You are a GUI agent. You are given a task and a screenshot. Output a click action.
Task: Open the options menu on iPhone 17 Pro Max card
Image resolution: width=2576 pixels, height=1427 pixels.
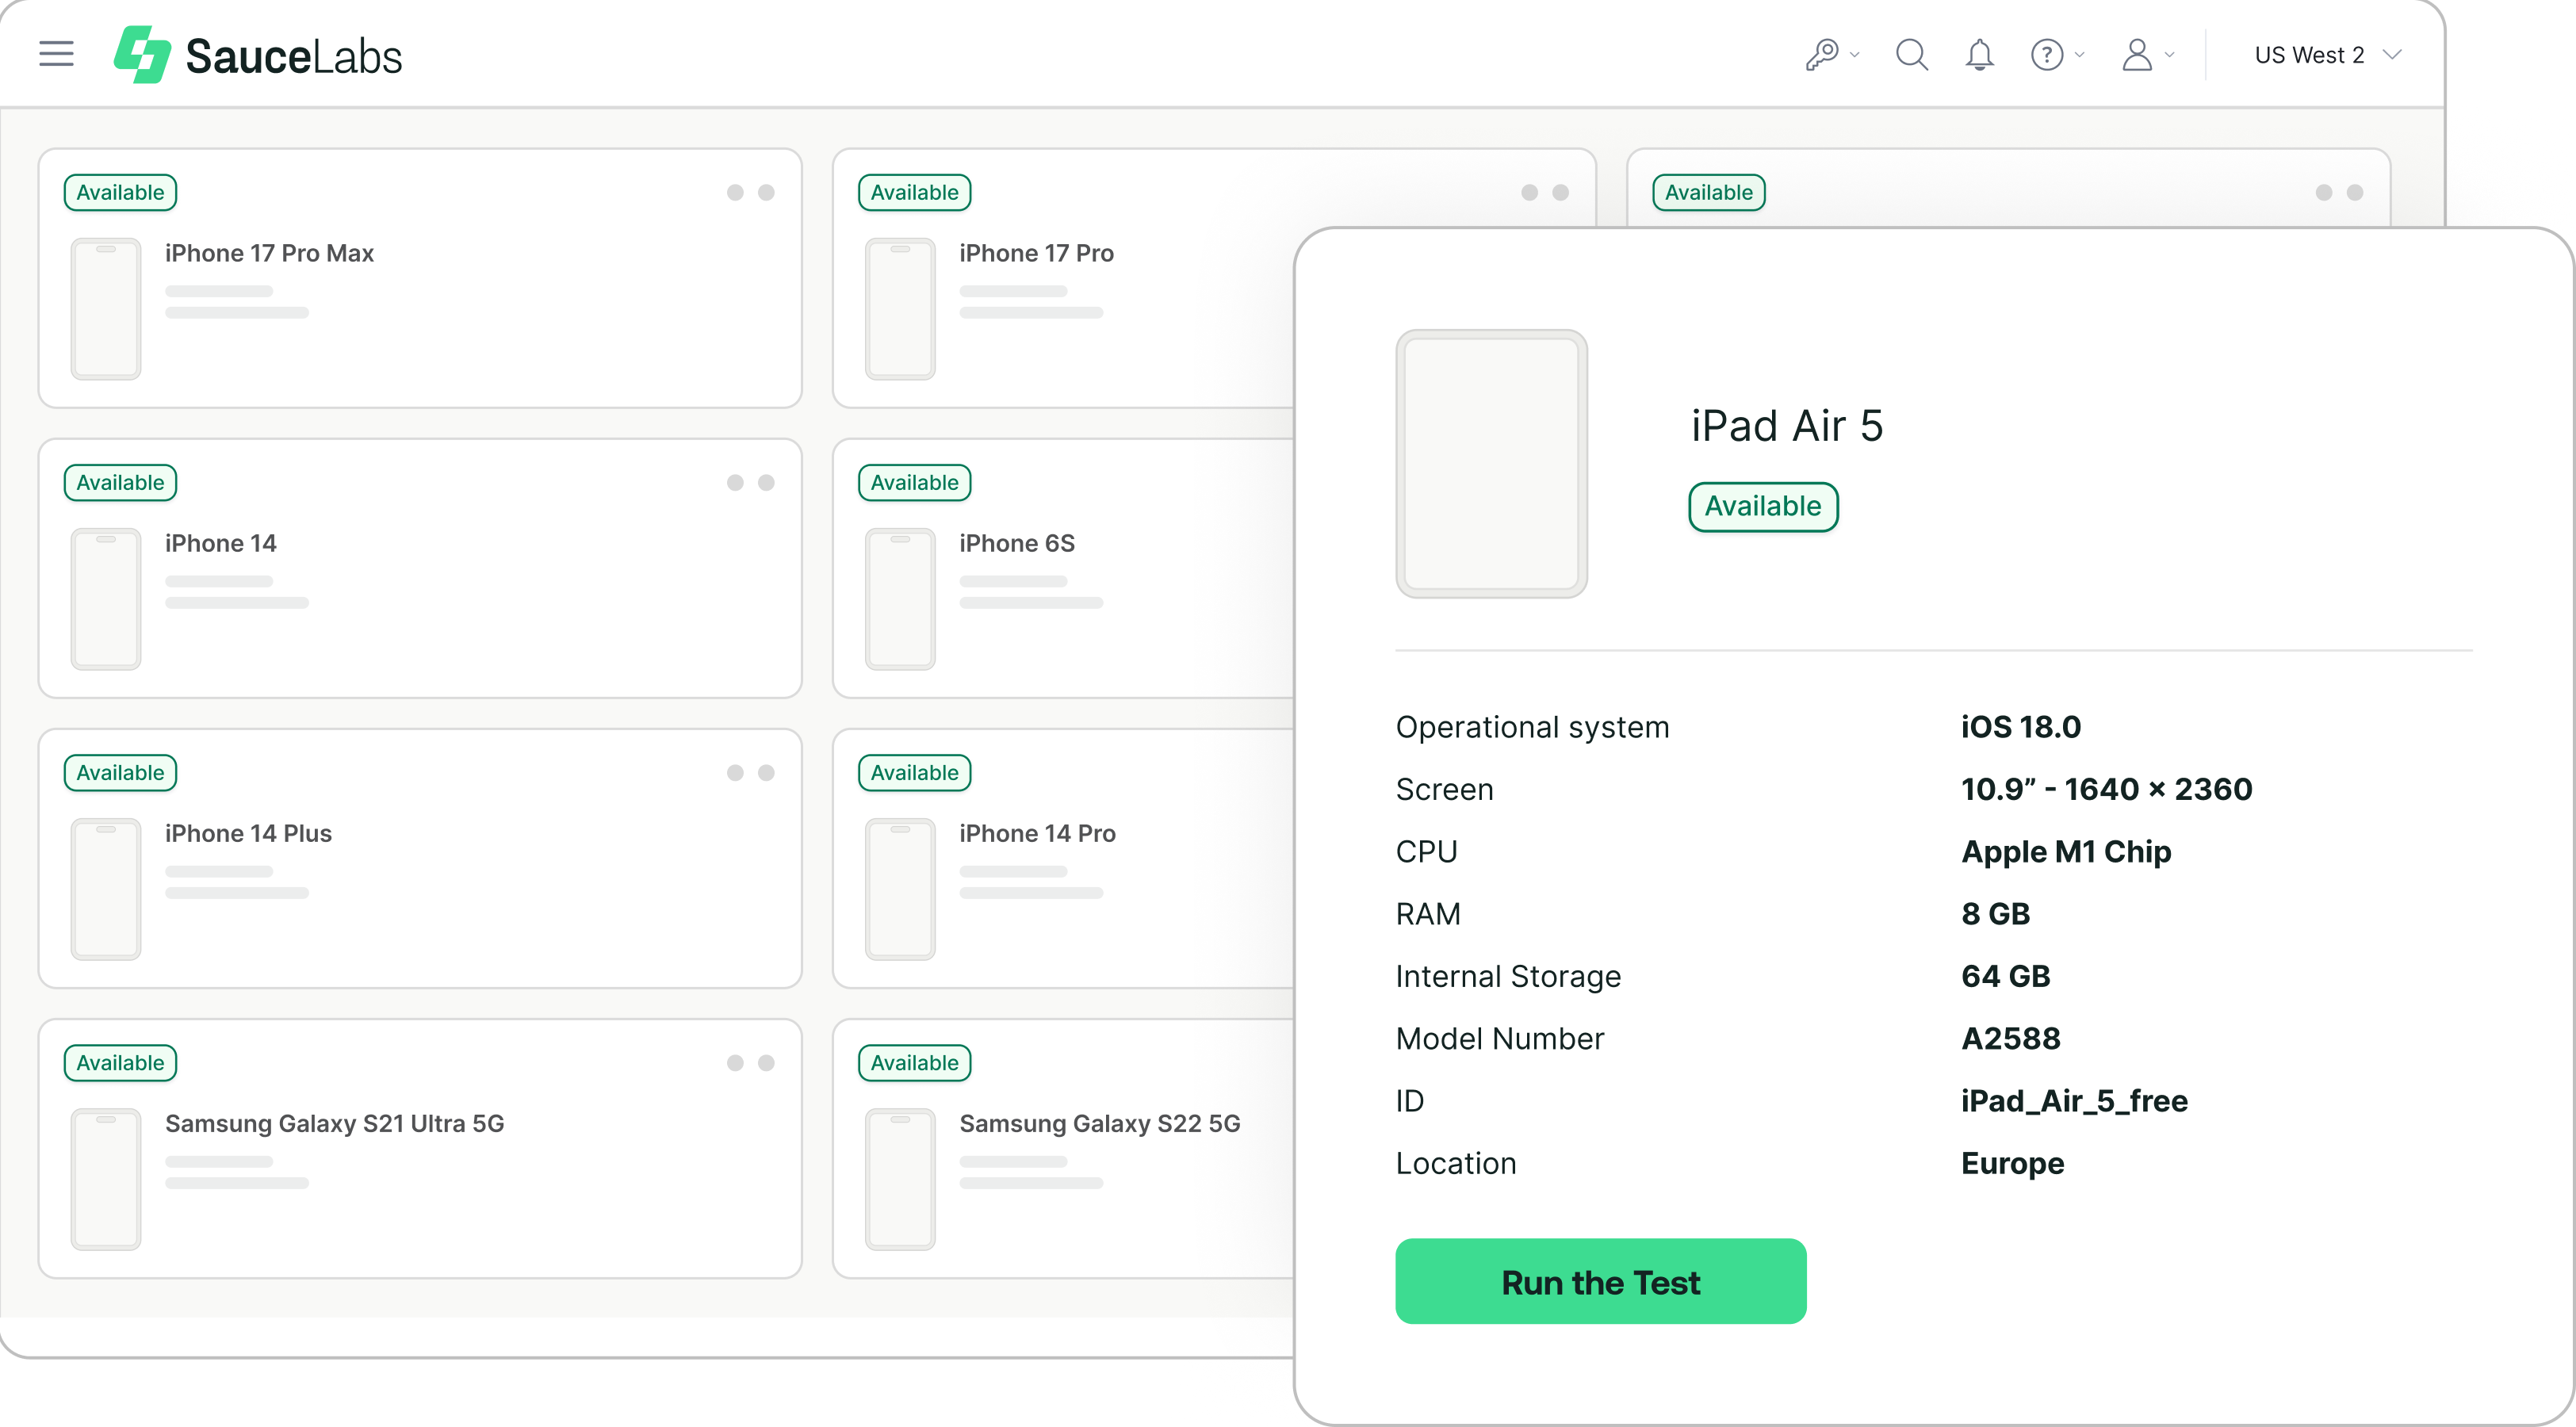751,191
